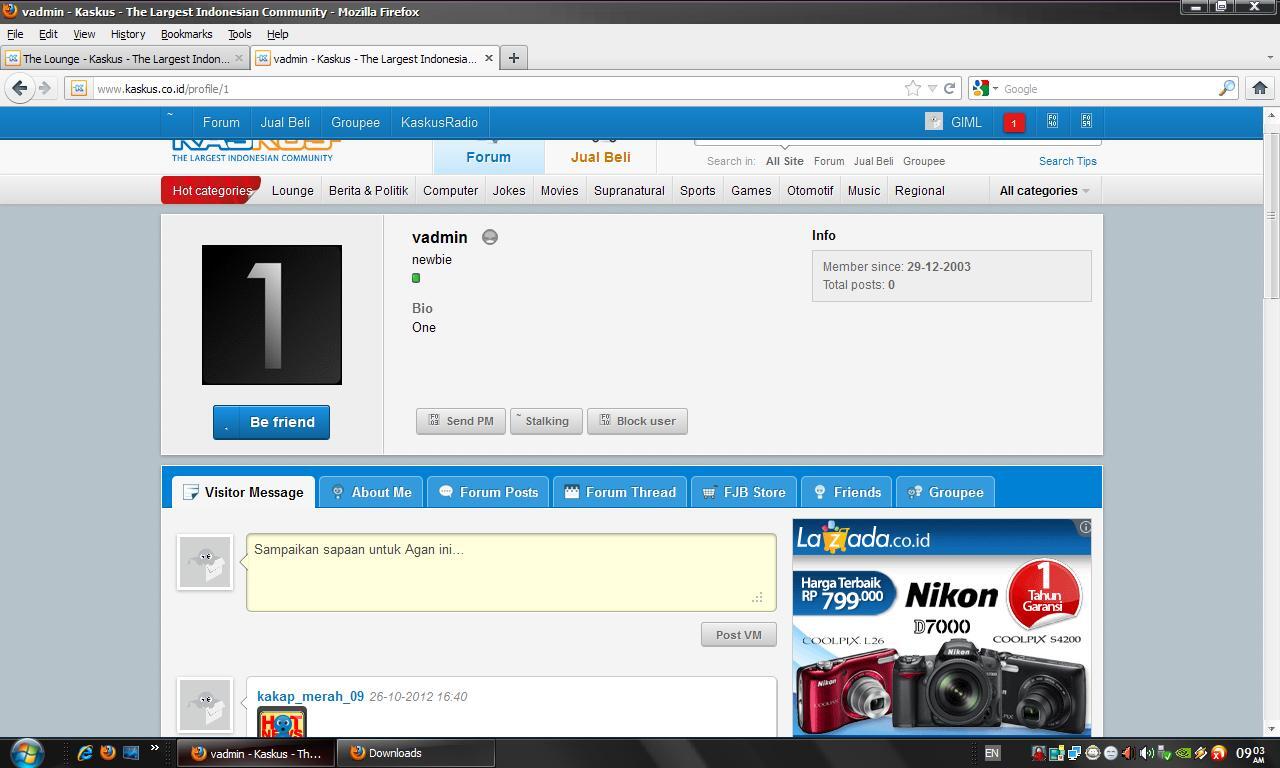The height and width of the screenshot is (768, 1280).
Task: Open the tab list dropdown arrow
Action: click(1270, 58)
